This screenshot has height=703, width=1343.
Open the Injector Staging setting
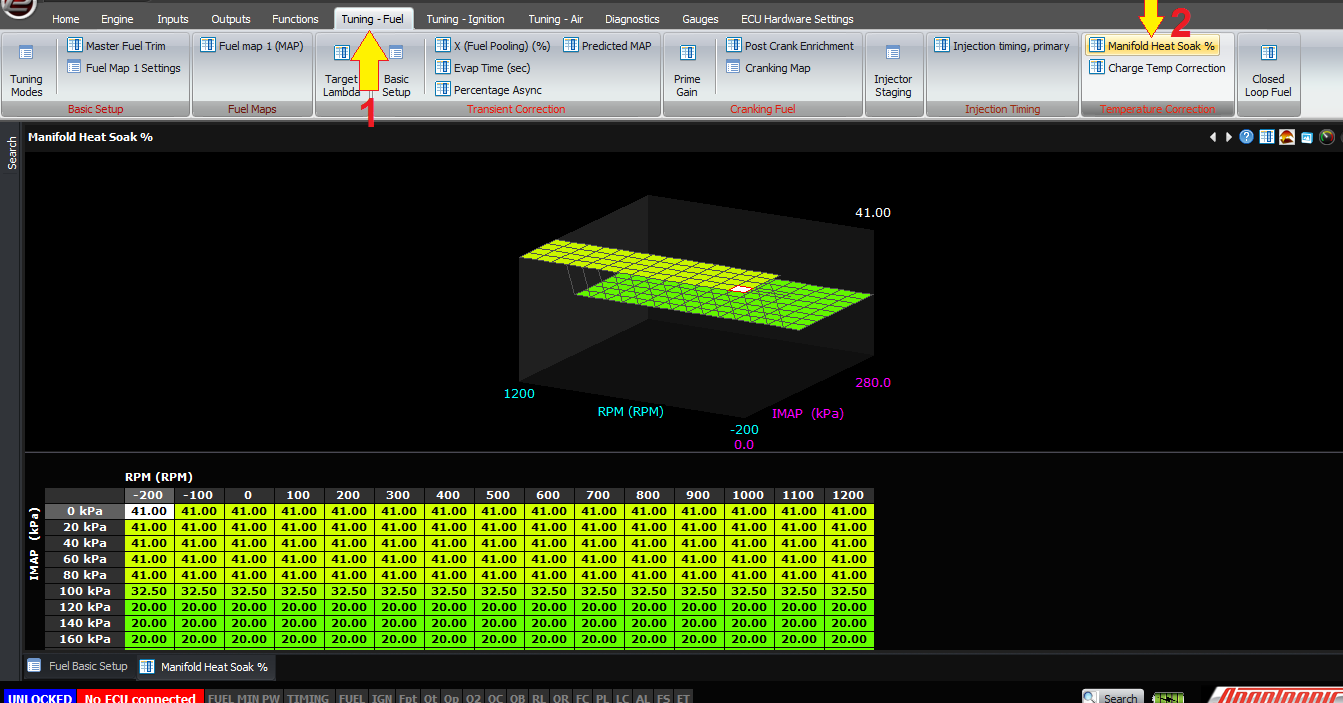click(893, 69)
